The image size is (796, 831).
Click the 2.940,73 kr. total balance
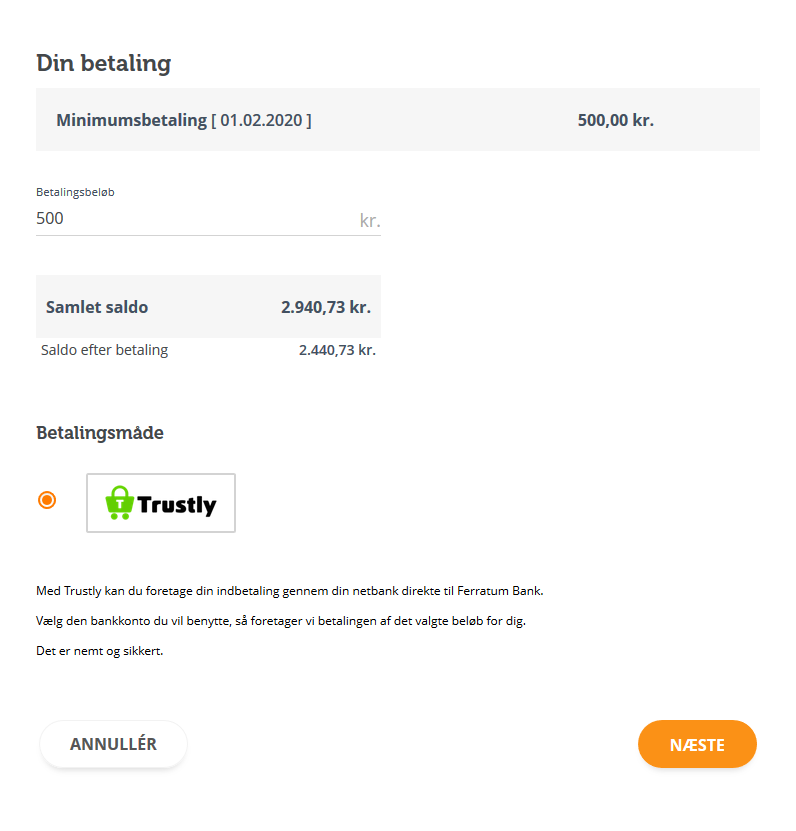(325, 307)
